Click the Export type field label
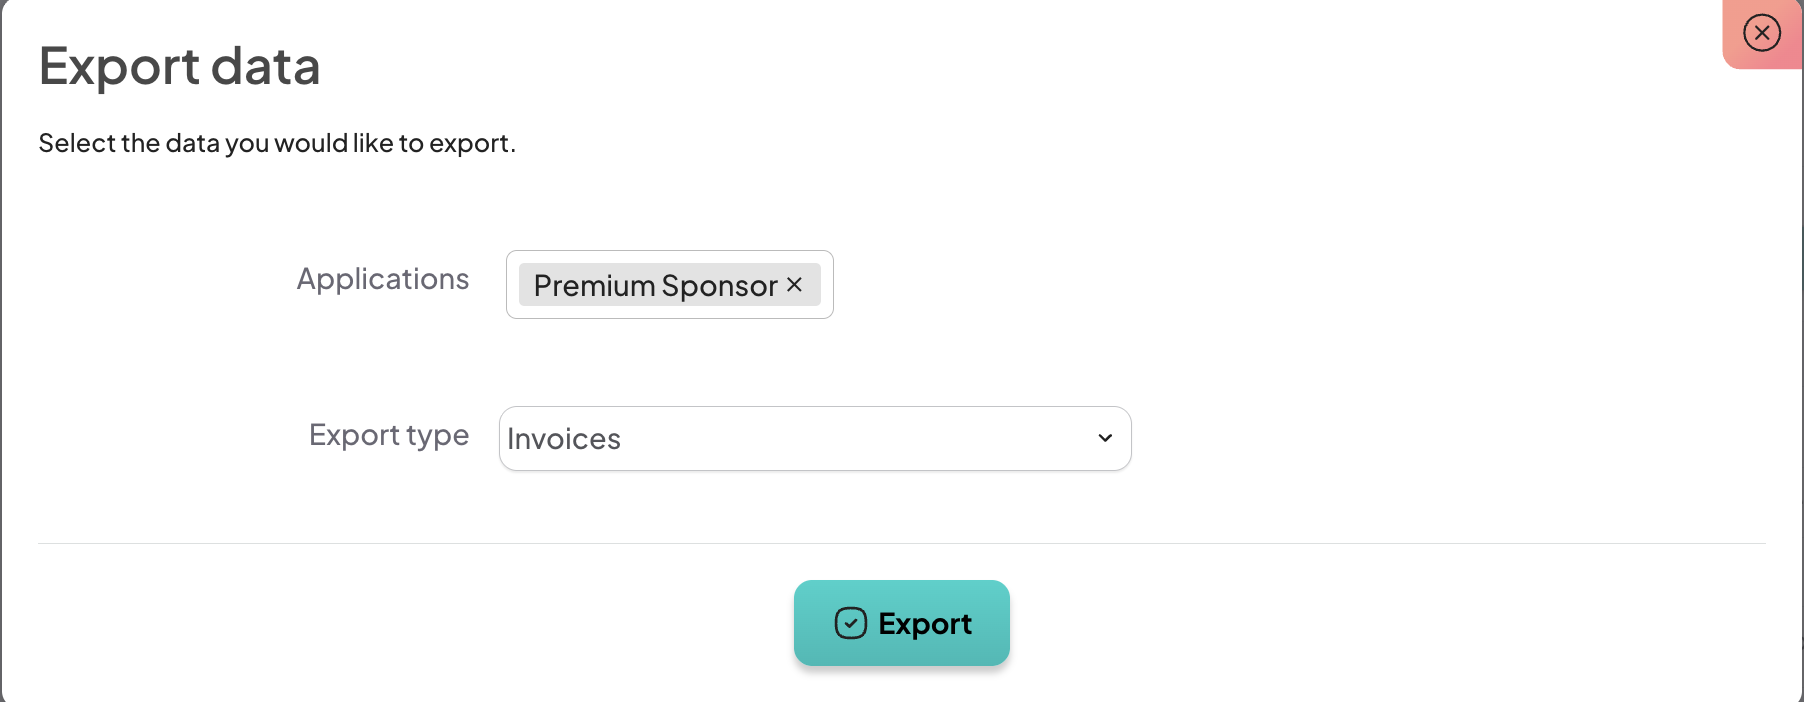This screenshot has width=1804, height=702. pyautogui.click(x=389, y=435)
